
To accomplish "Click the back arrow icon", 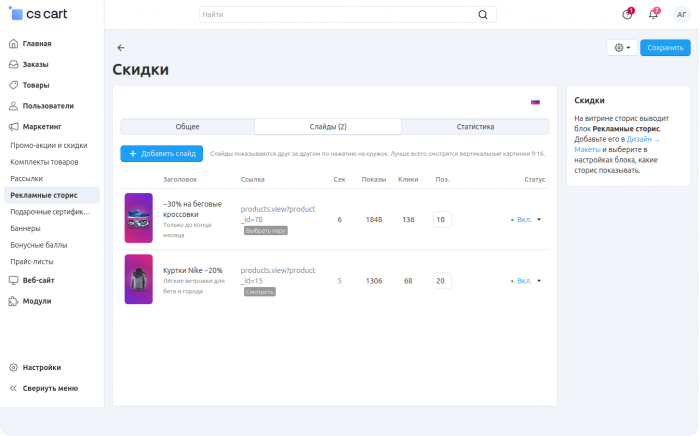I will pyautogui.click(x=121, y=48).
